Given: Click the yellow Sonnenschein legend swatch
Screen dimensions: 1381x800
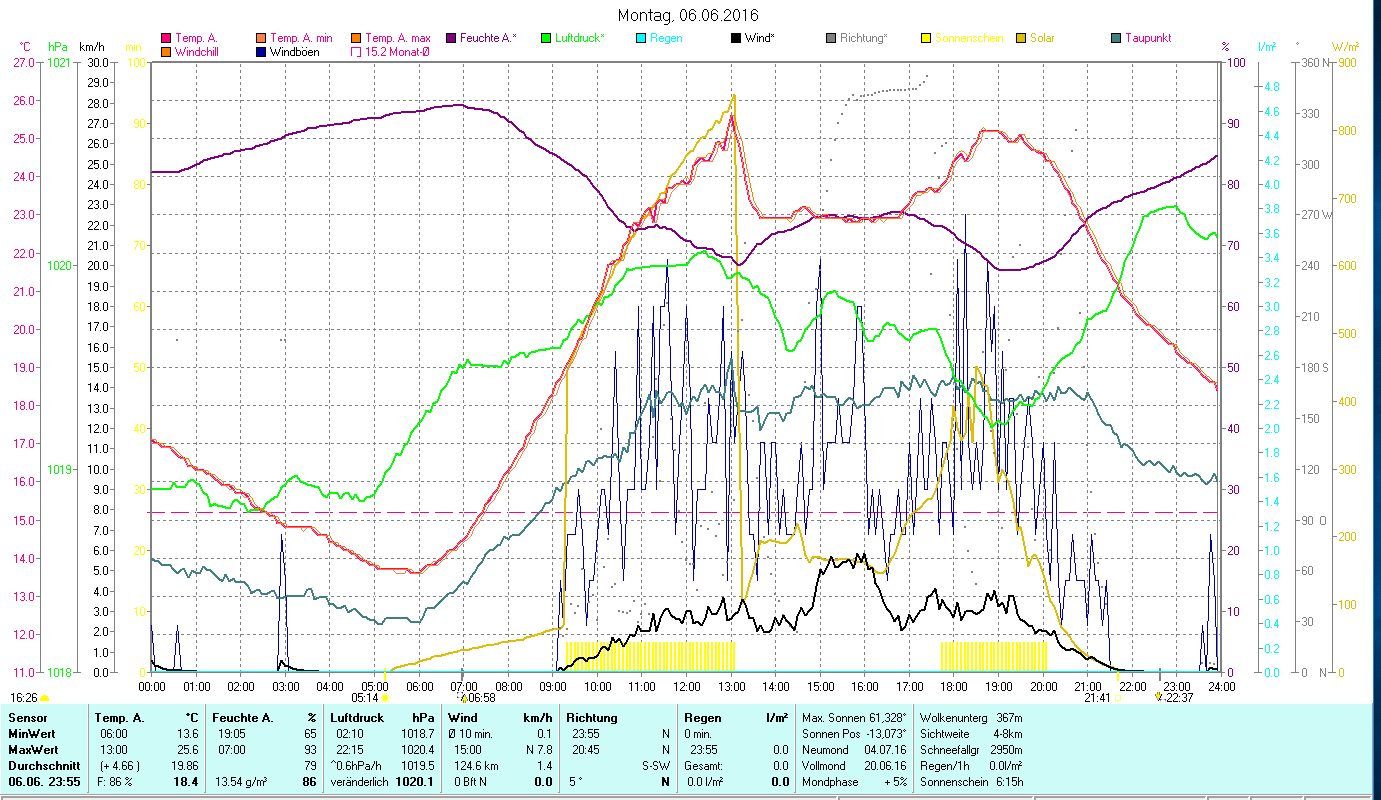Looking at the screenshot, I should (926, 39).
